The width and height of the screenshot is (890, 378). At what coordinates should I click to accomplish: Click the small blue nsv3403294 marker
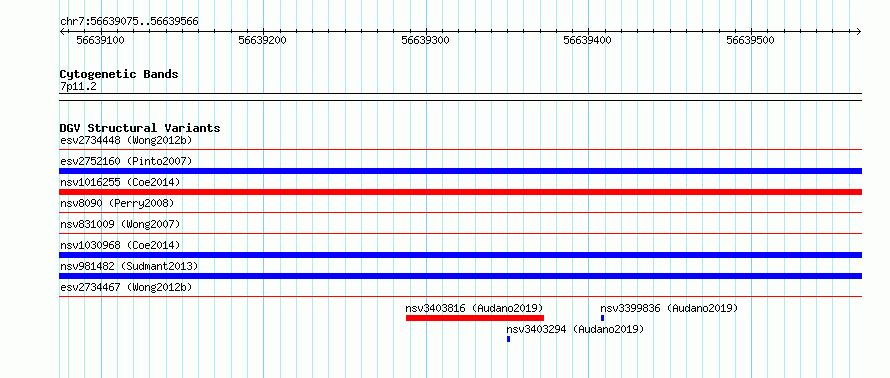click(509, 339)
